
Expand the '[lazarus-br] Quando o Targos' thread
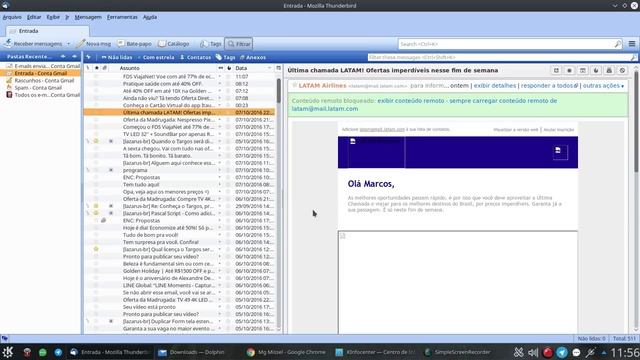coord(88,141)
